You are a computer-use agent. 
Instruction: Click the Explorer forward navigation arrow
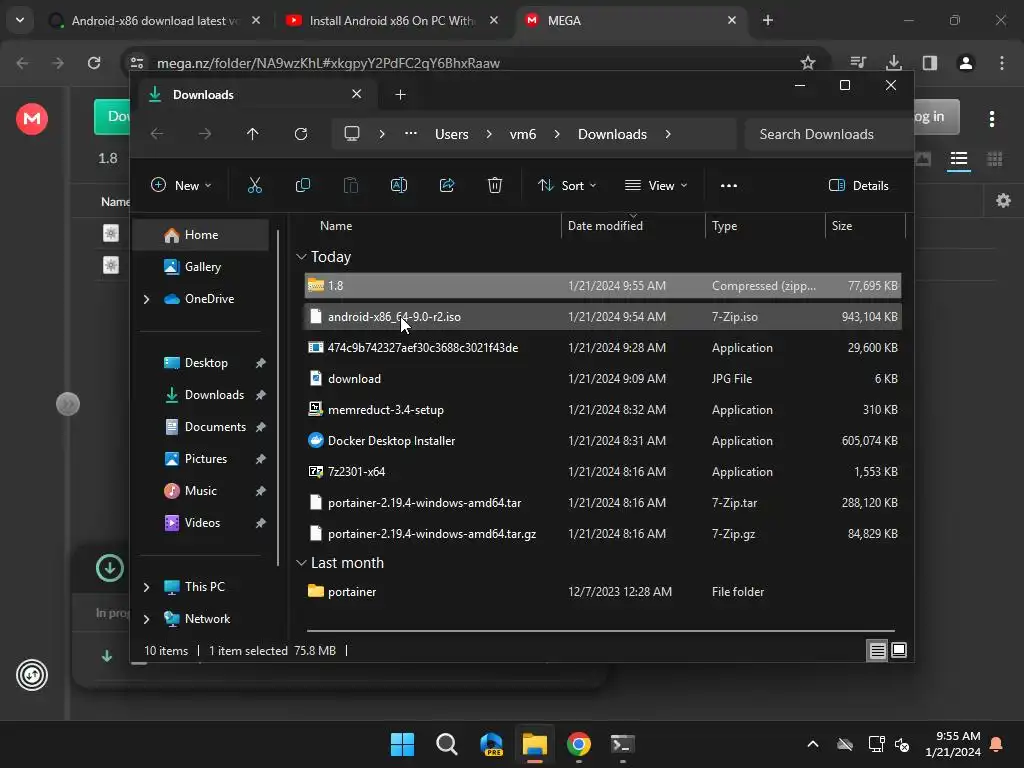coord(205,134)
